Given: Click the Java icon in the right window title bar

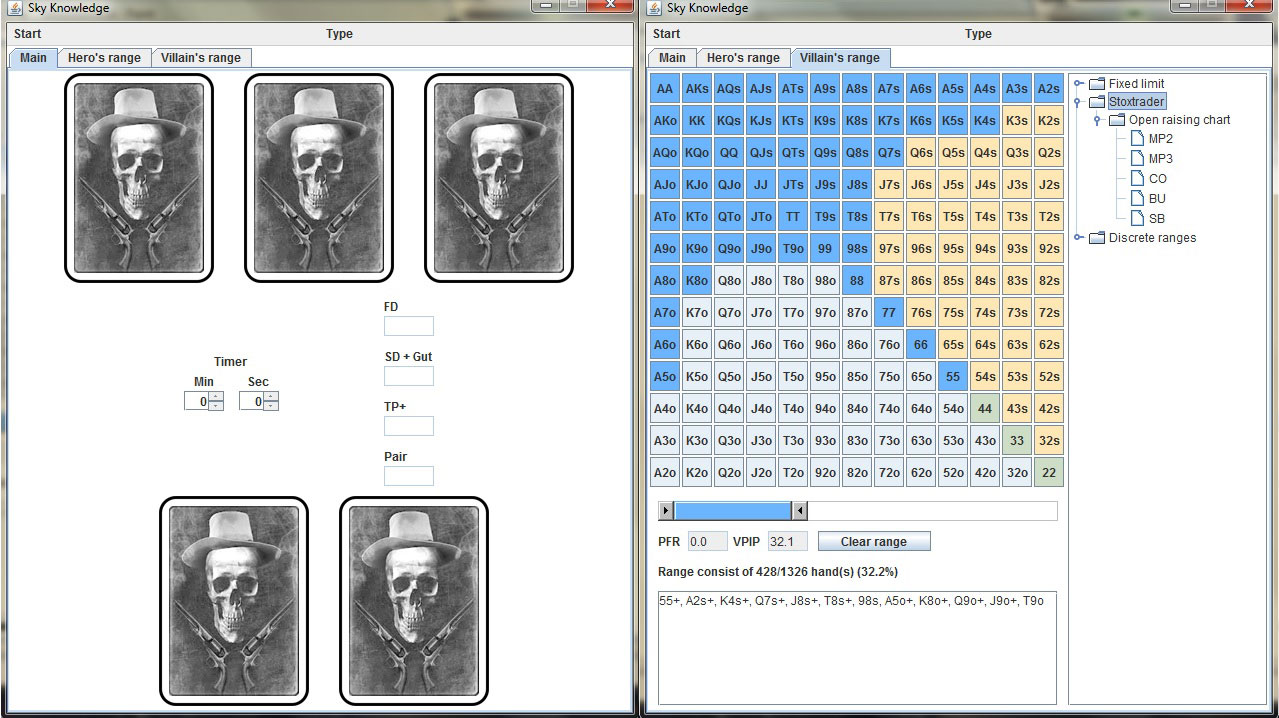Looking at the screenshot, I should pos(655,8).
